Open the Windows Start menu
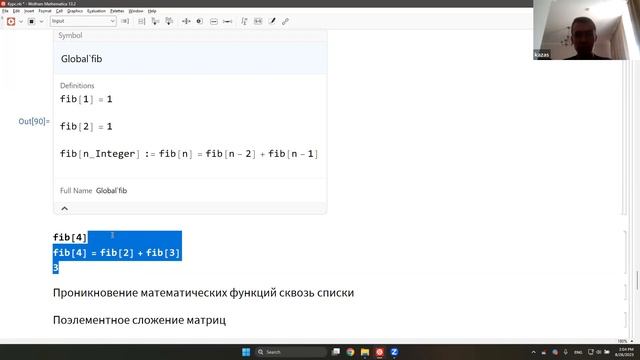 246,352
